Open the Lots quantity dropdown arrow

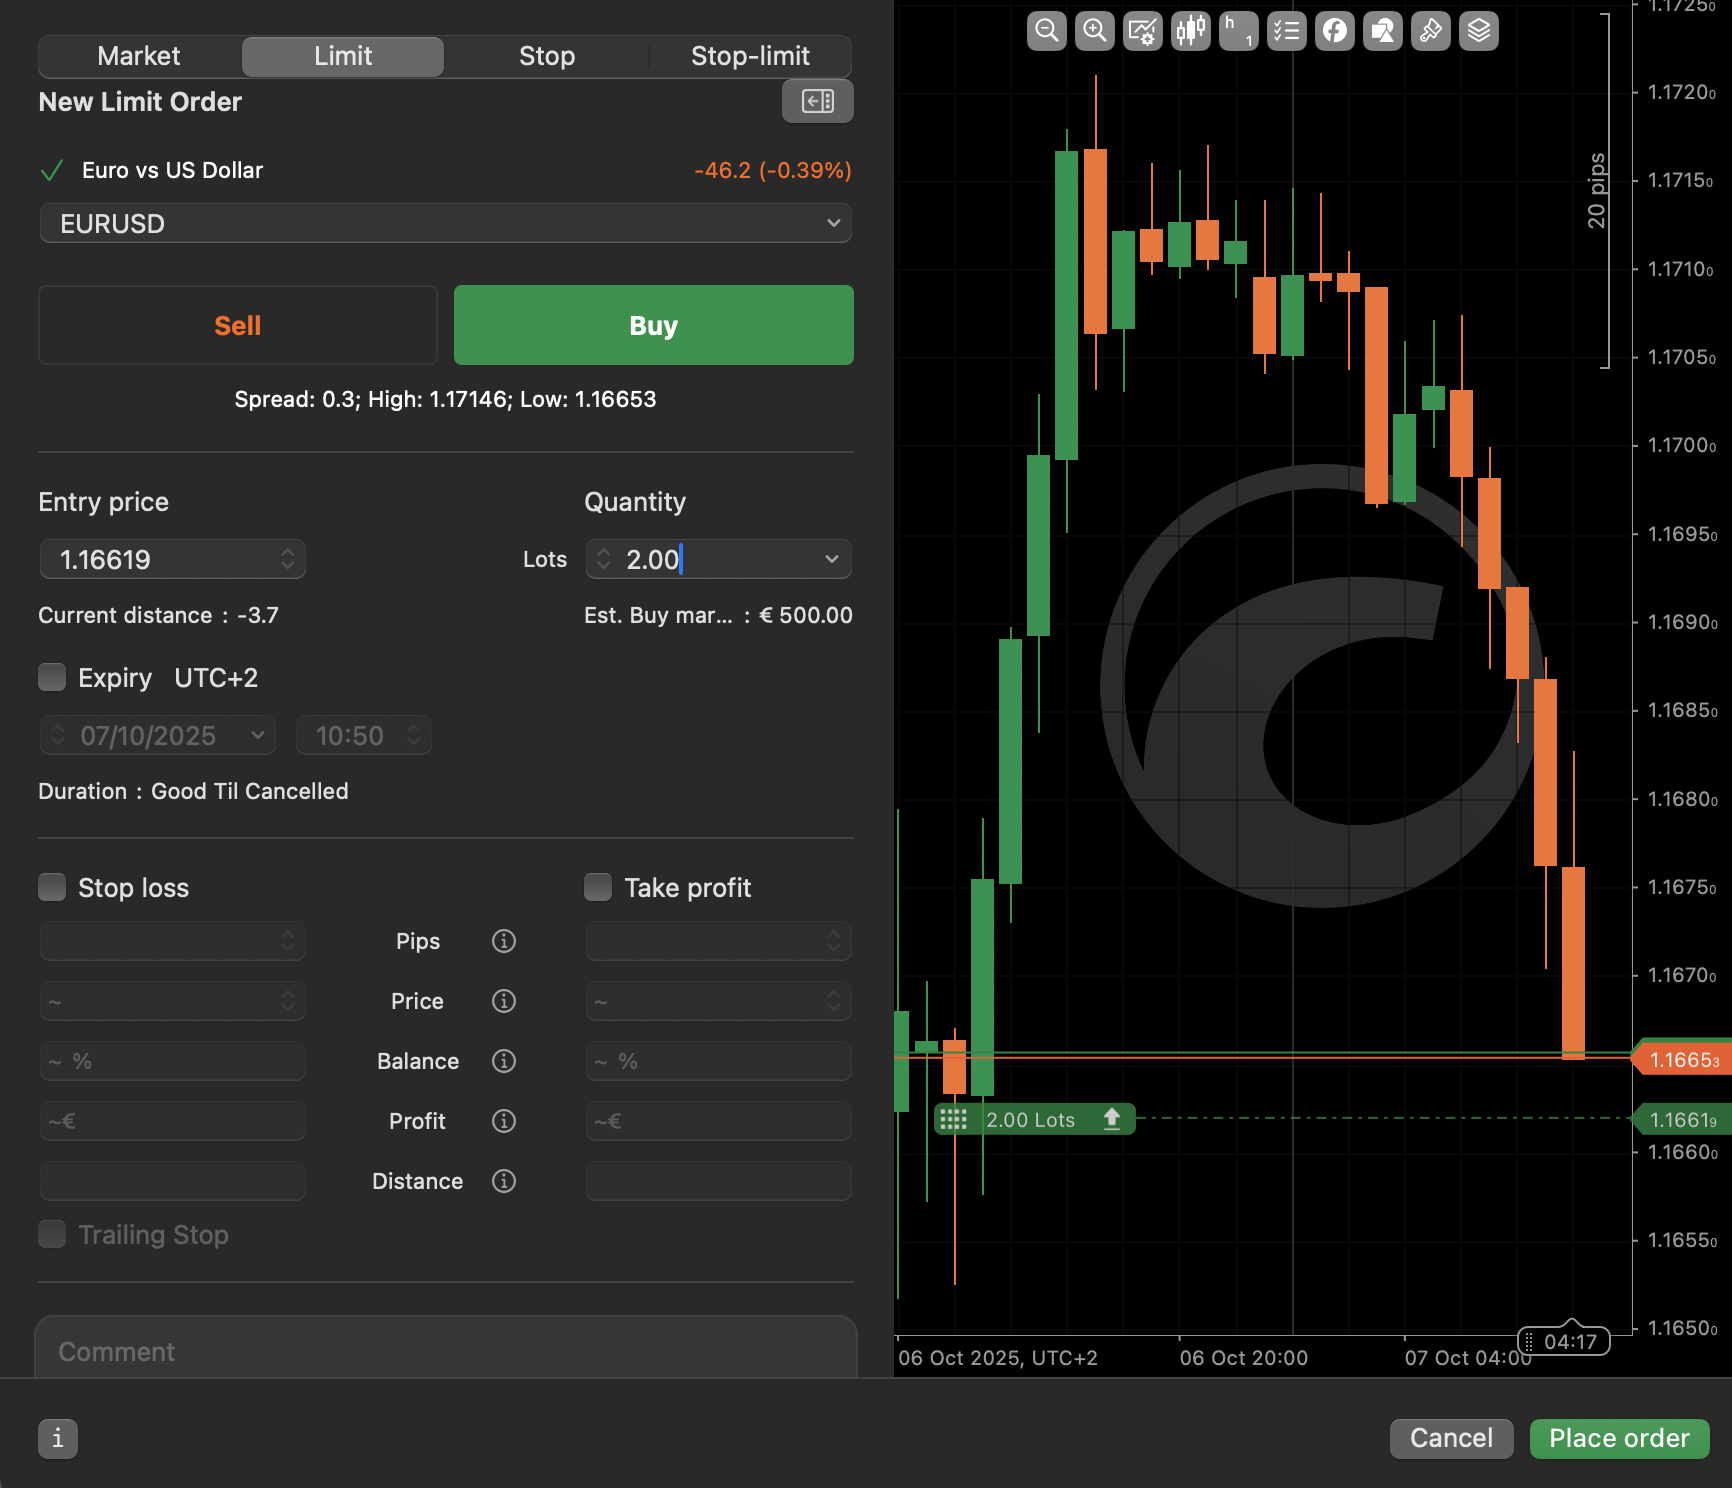(x=831, y=559)
